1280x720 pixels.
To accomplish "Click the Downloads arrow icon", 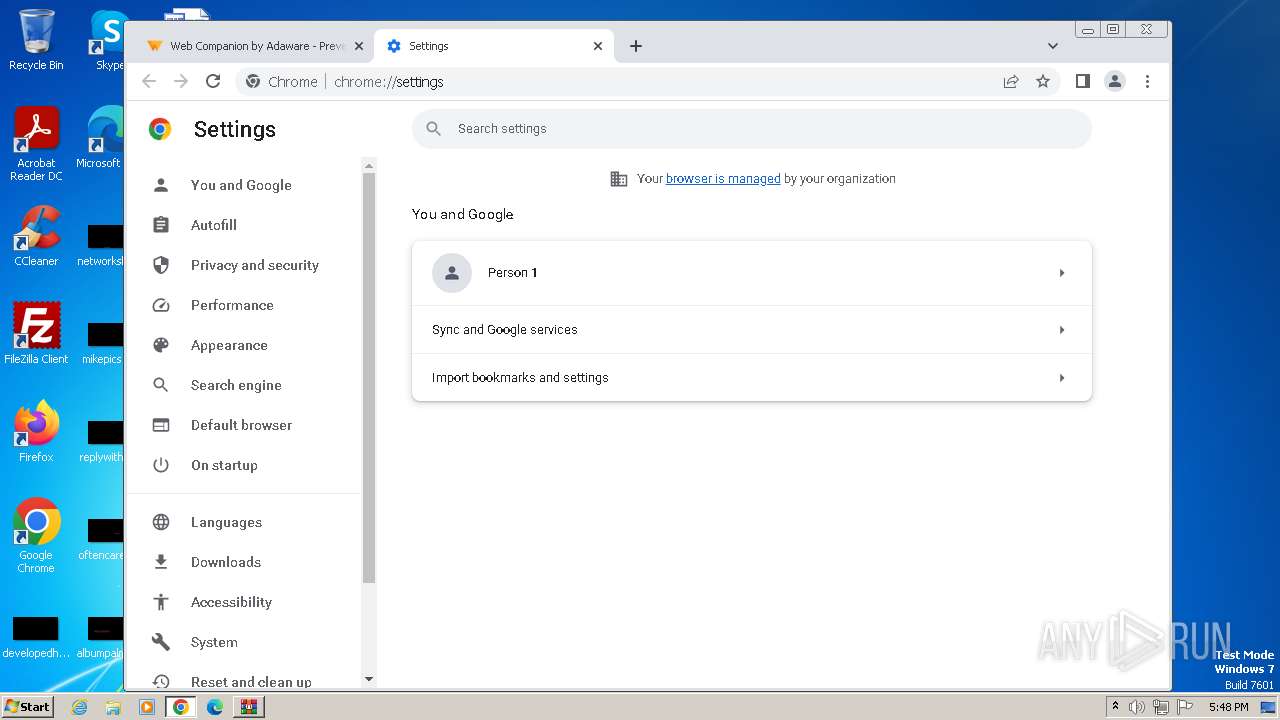I will (x=160, y=562).
